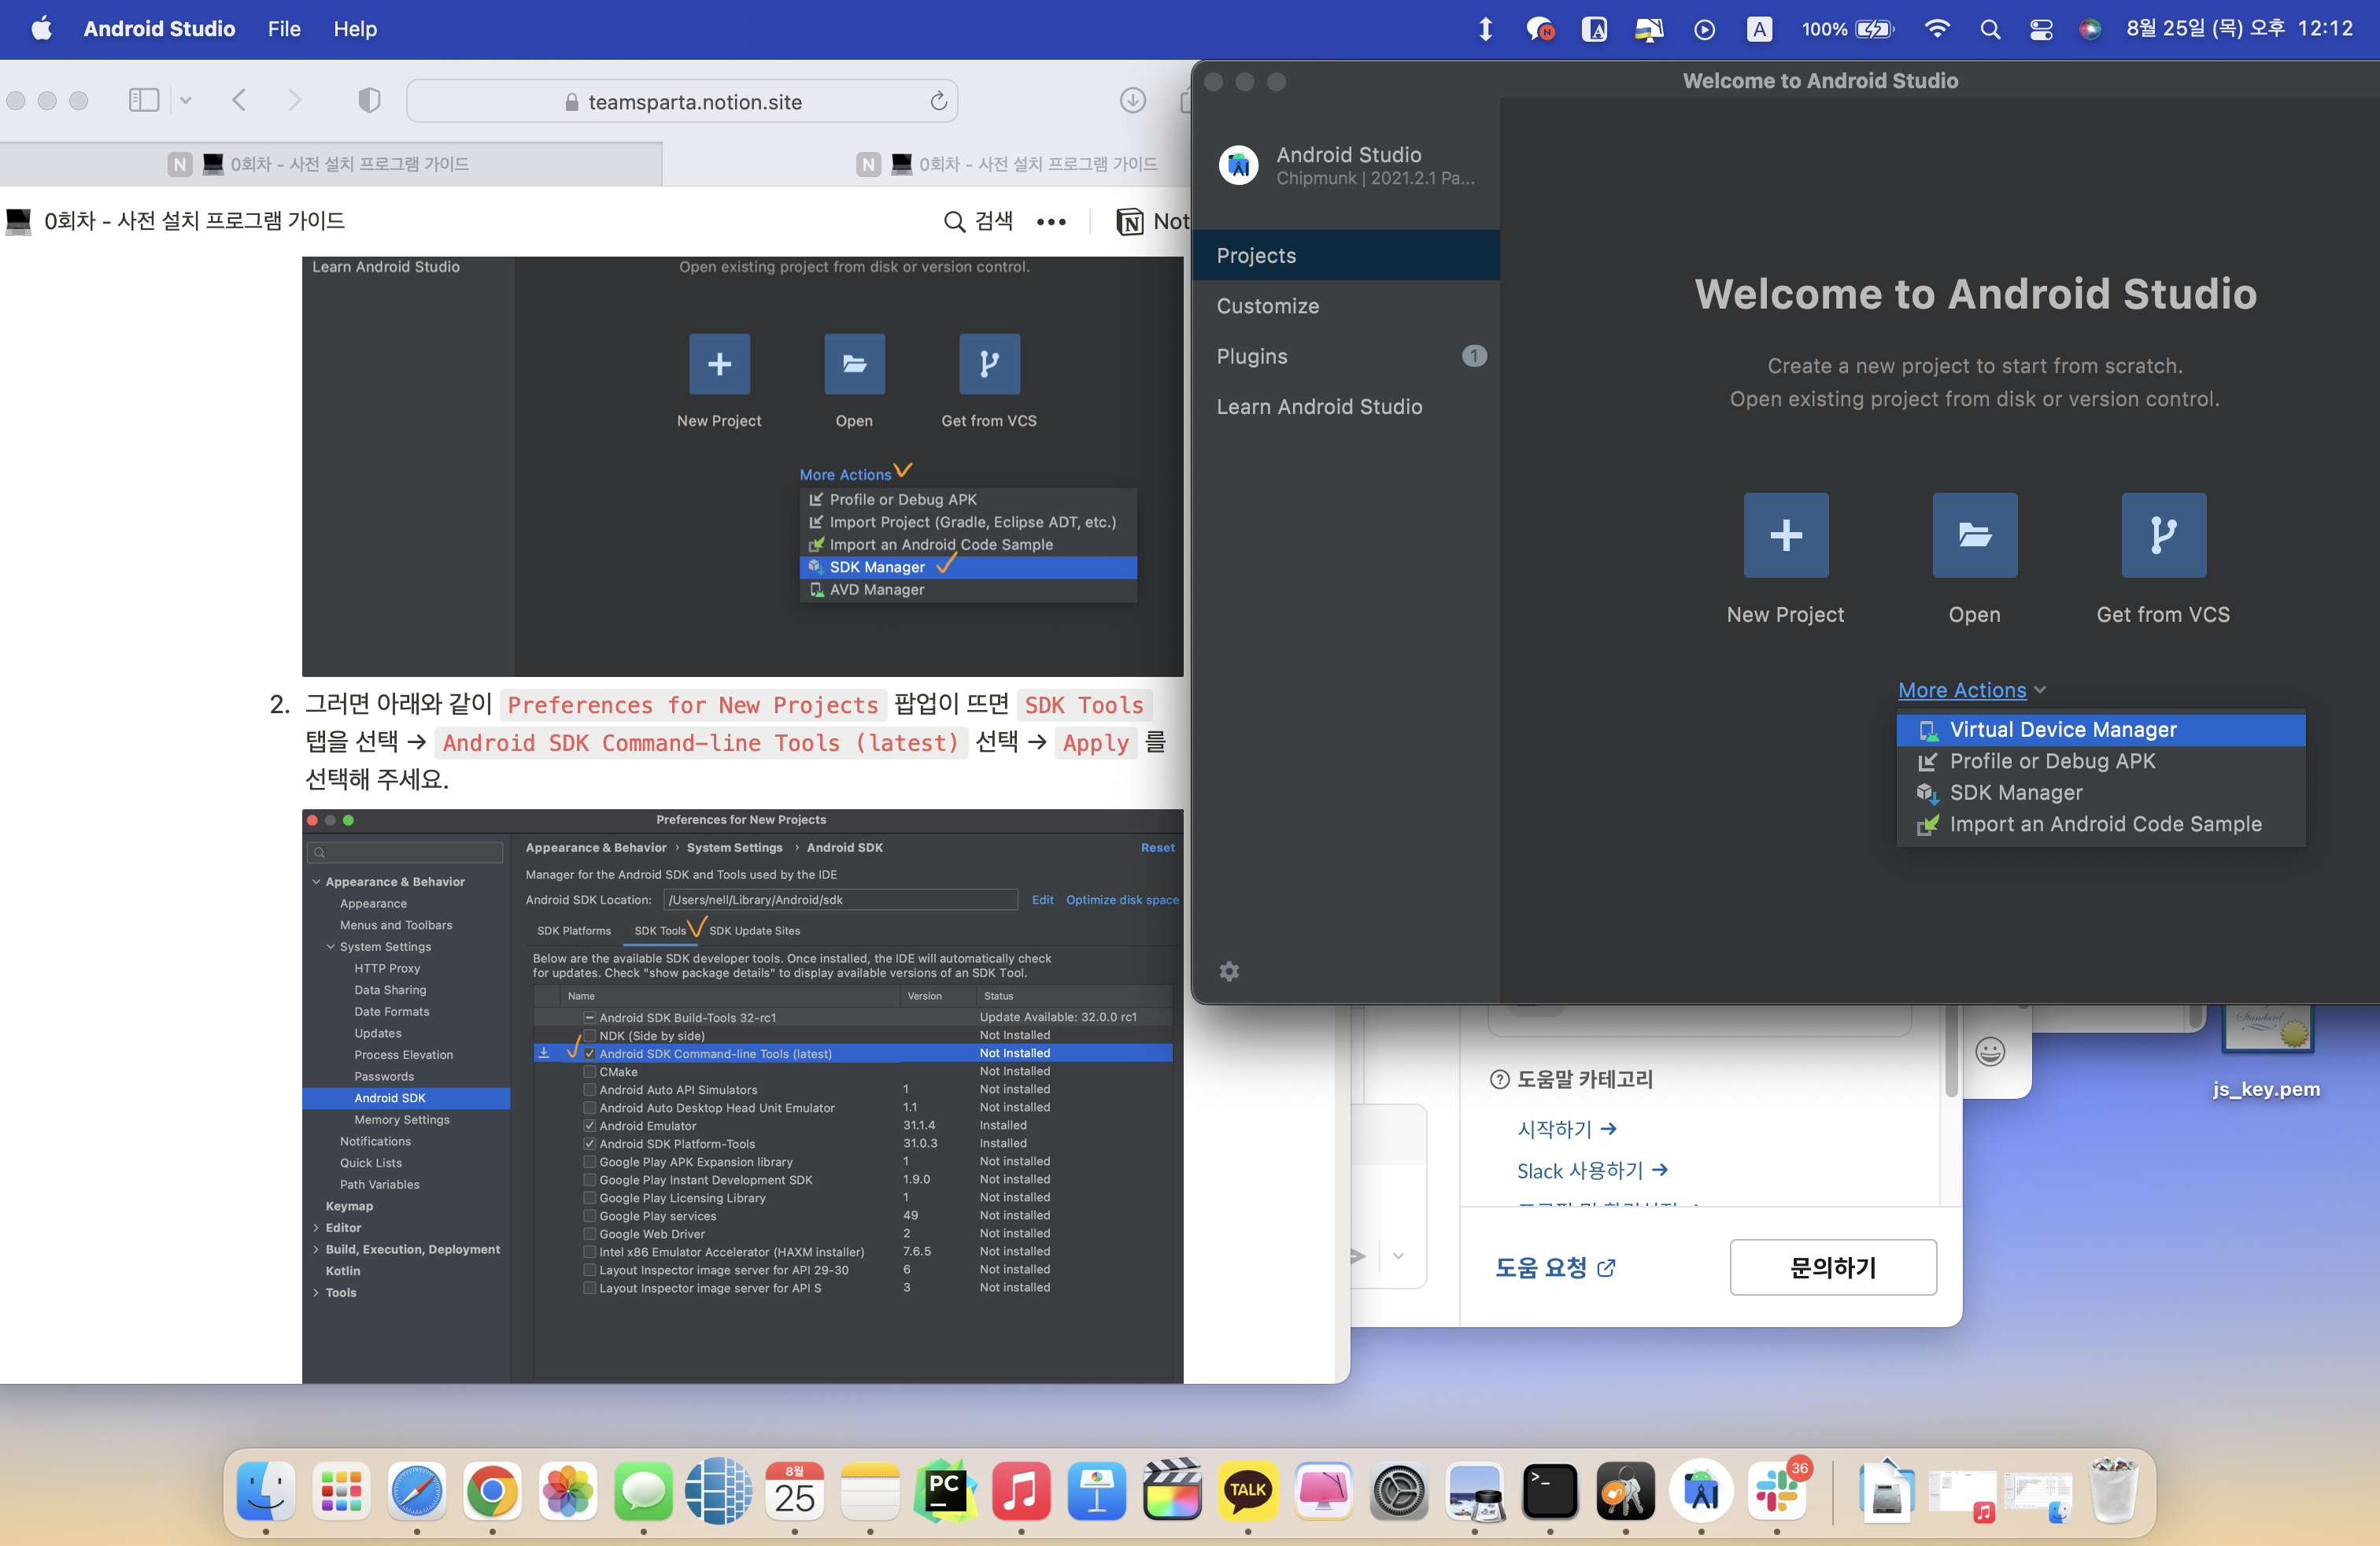
Task: Click the Wi-Fi icon in the menu bar
Action: coord(1937,29)
